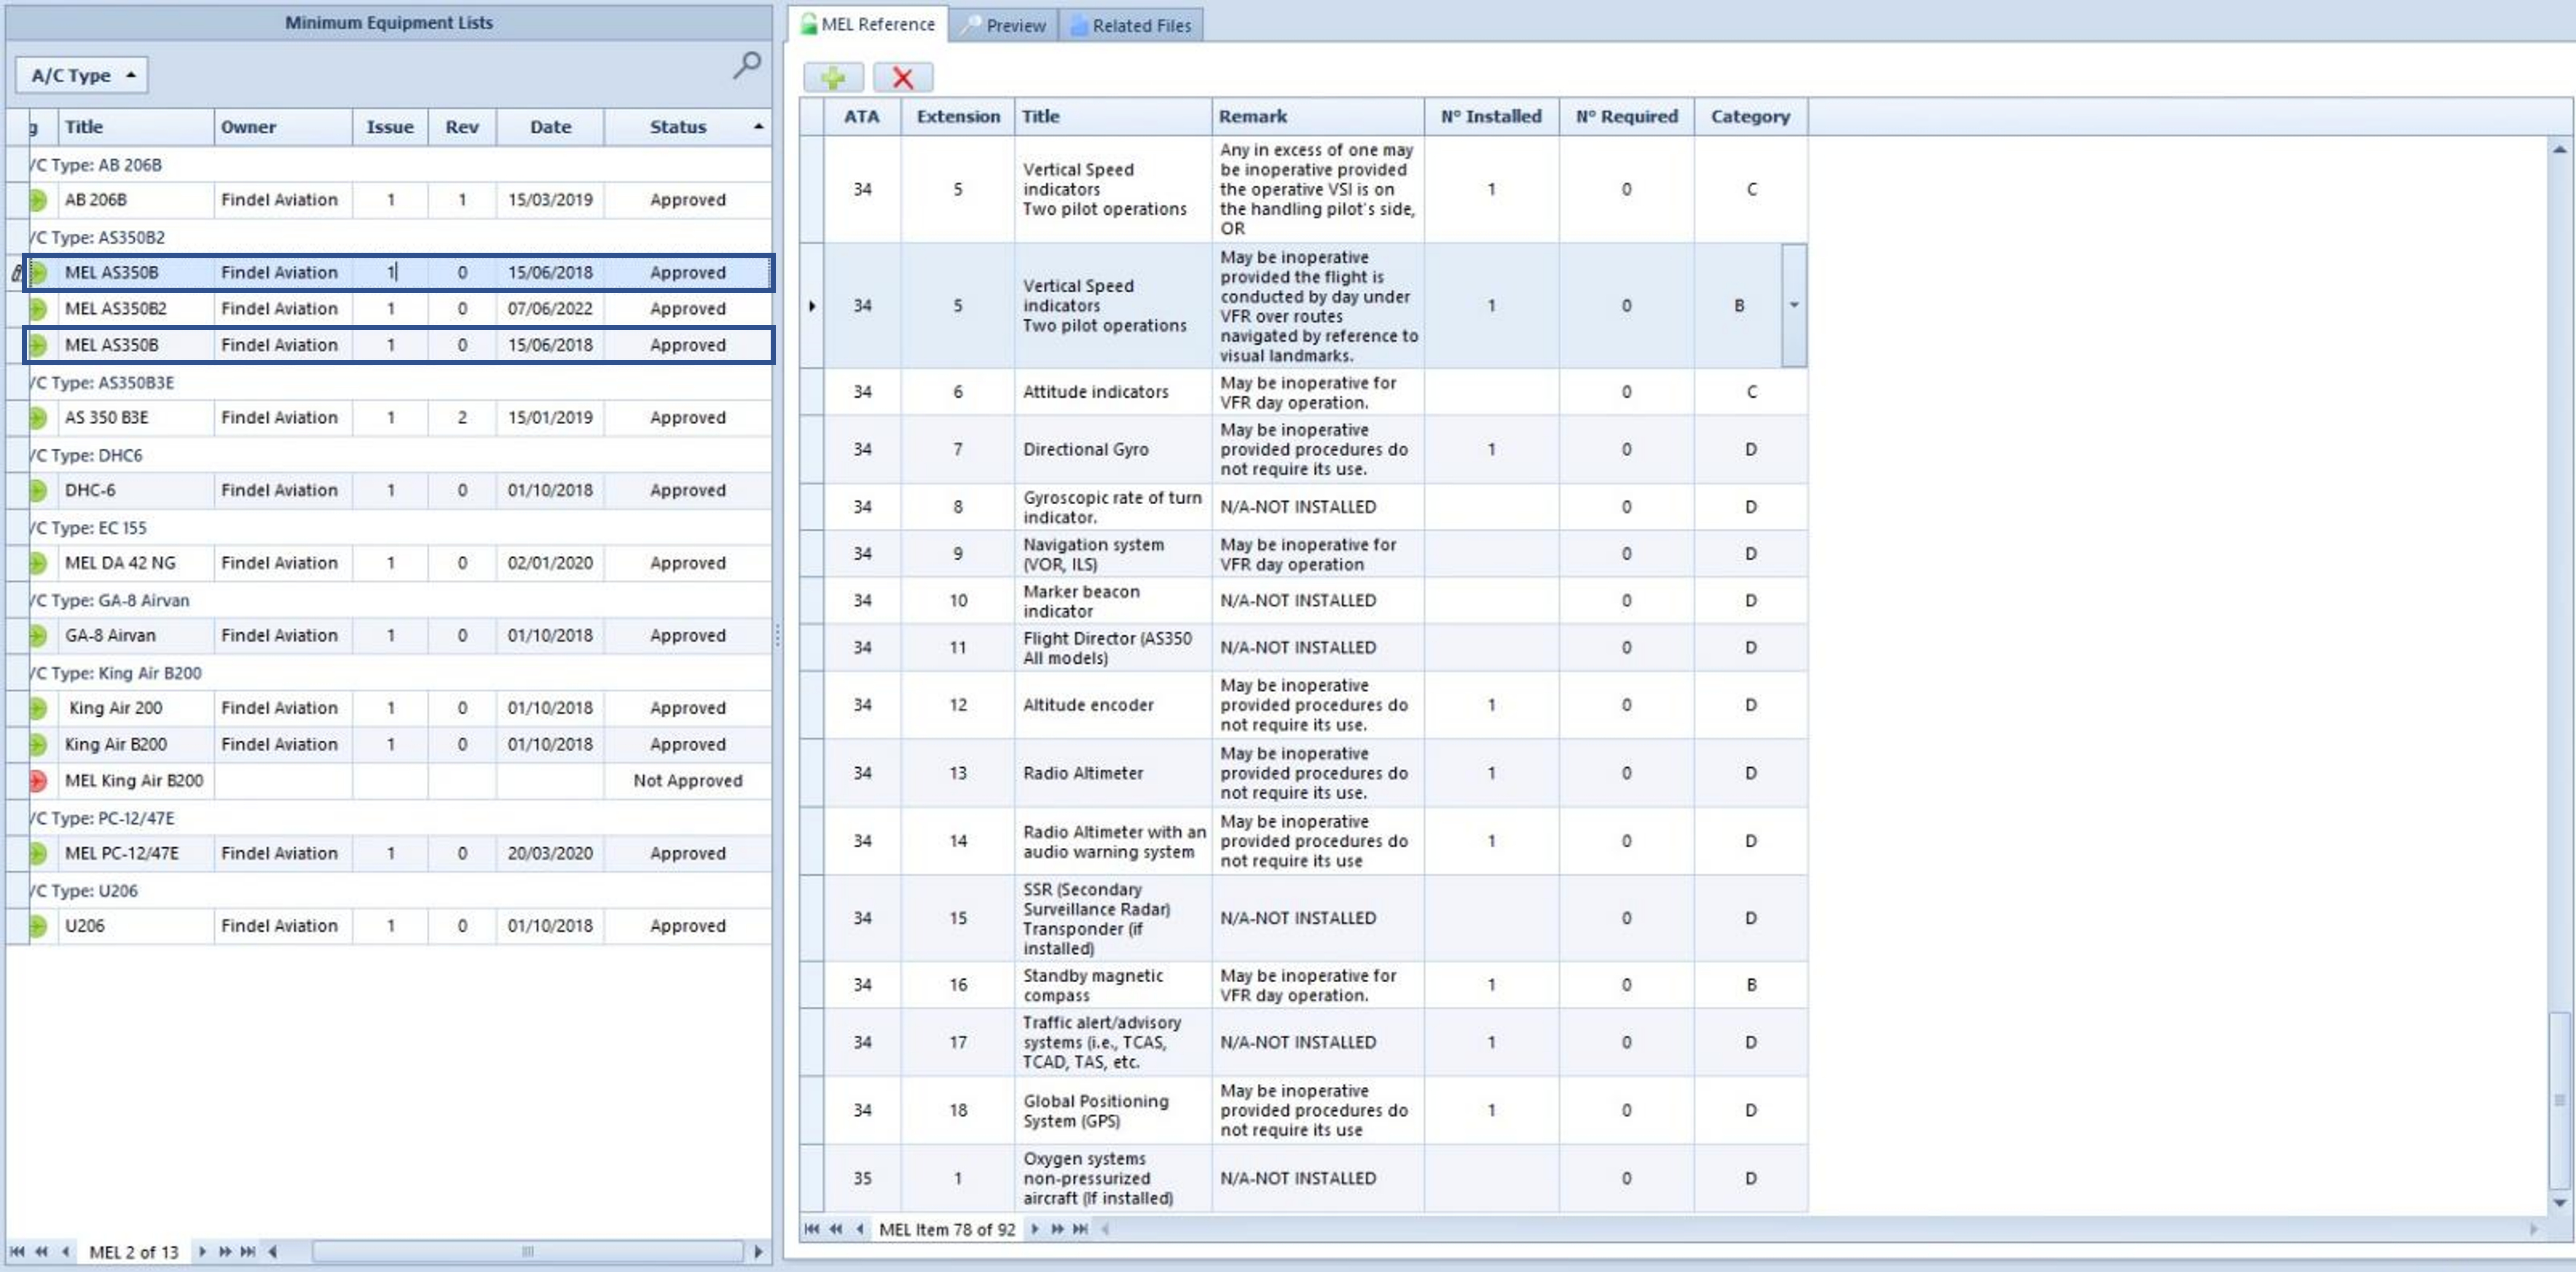The width and height of the screenshot is (2576, 1272).
Task: Click the right scroll arrow of MEL list scrollbar
Action: [758, 1251]
